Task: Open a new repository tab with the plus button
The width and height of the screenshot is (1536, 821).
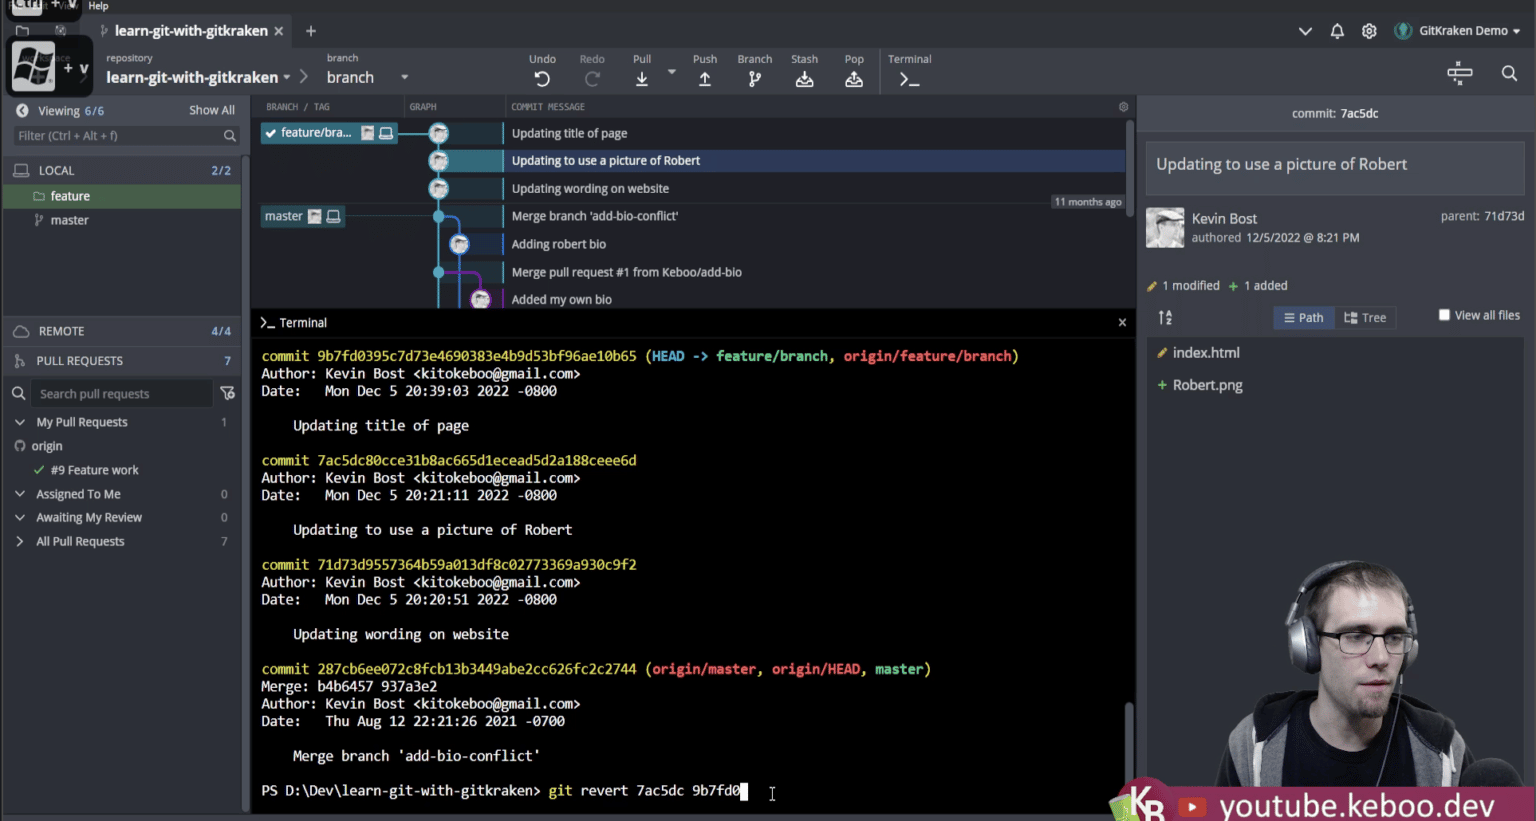Action: pyautogui.click(x=310, y=31)
